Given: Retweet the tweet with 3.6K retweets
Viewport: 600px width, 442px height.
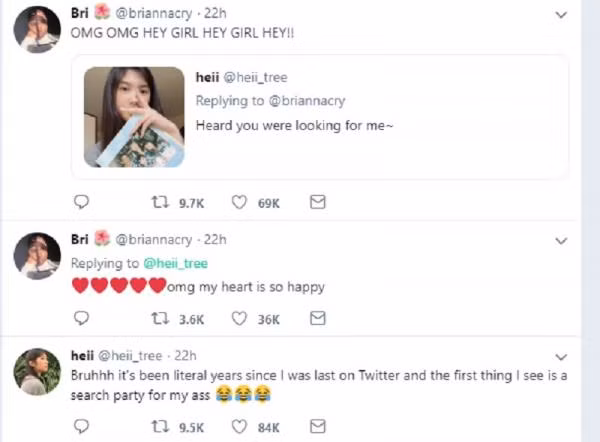Looking at the screenshot, I should coord(160,318).
